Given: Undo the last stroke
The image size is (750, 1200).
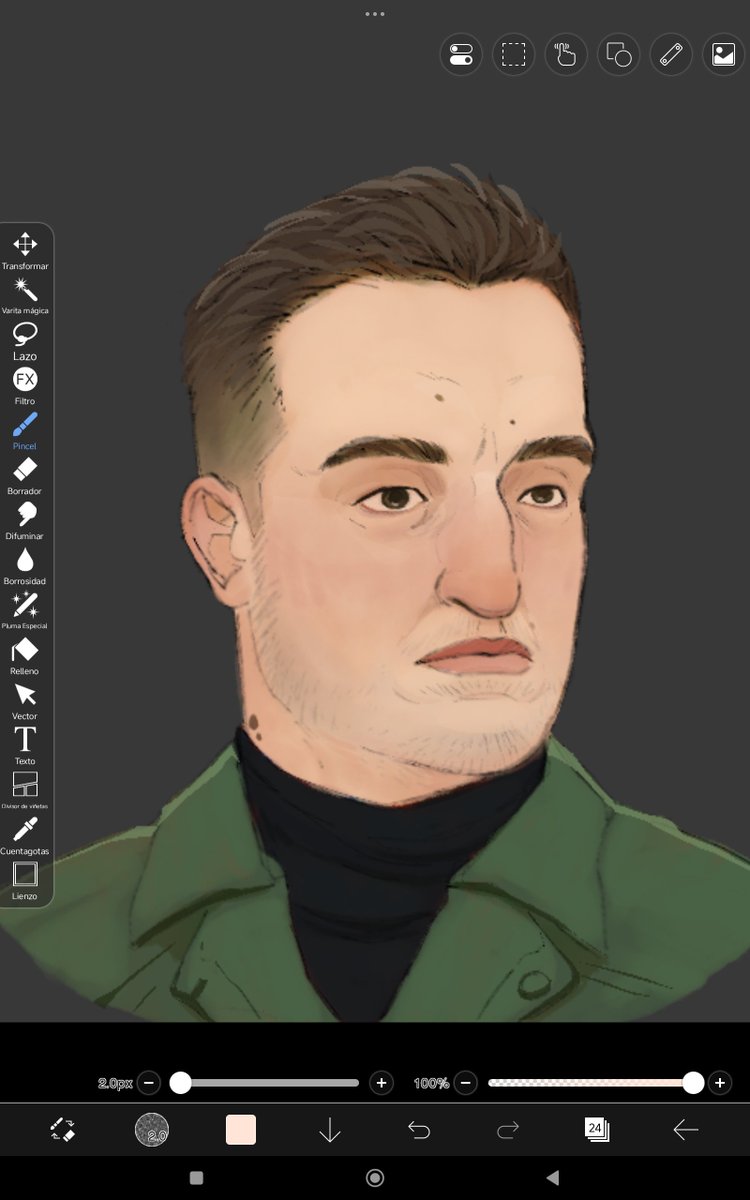Looking at the screenshot, I should tap(419, 1130).
